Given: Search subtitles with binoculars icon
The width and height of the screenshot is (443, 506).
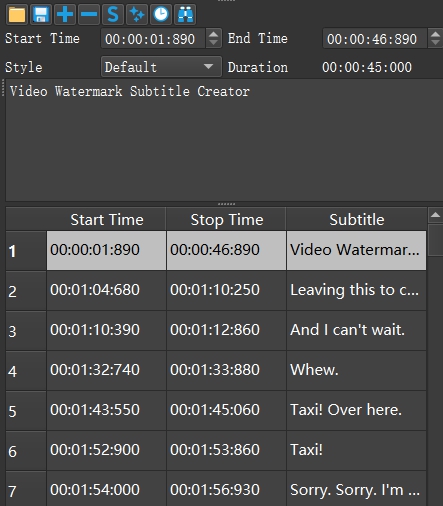Looking at the screenshot, I should tap(185, 15).
